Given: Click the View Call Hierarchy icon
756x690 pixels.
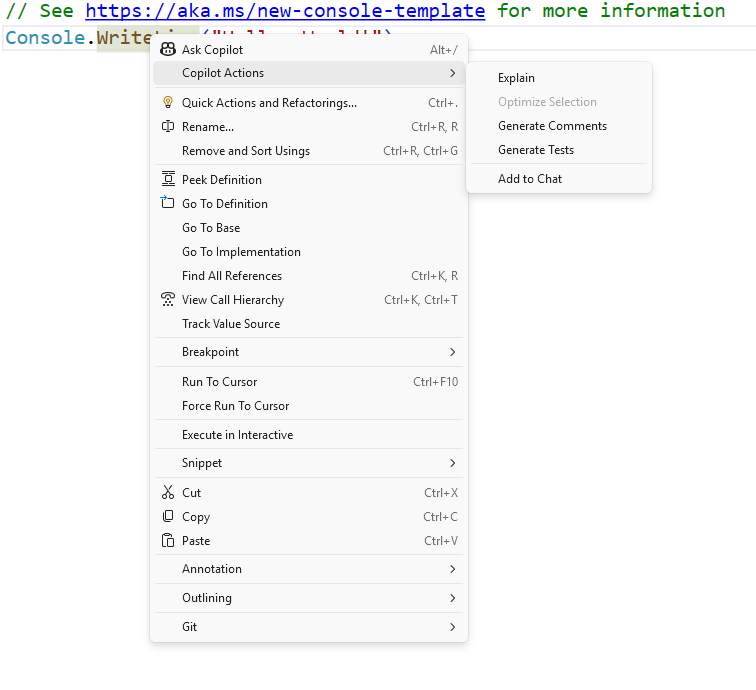Looking at the screenshot, I should click(x=168, y=299).
